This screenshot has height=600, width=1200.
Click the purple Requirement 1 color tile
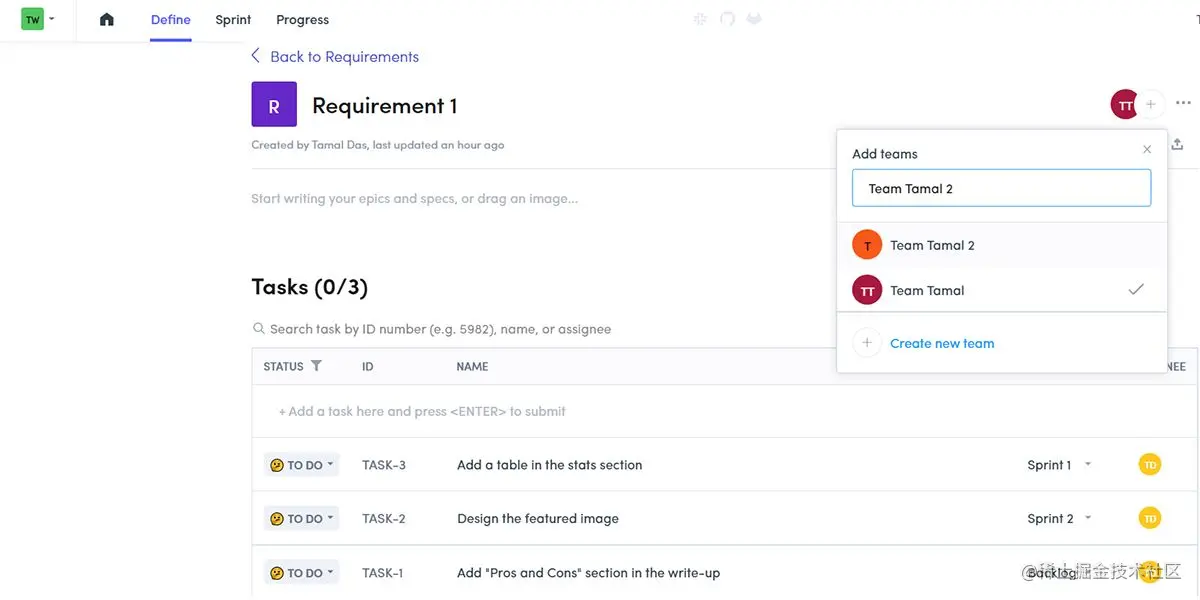click(x=274, y=105)
